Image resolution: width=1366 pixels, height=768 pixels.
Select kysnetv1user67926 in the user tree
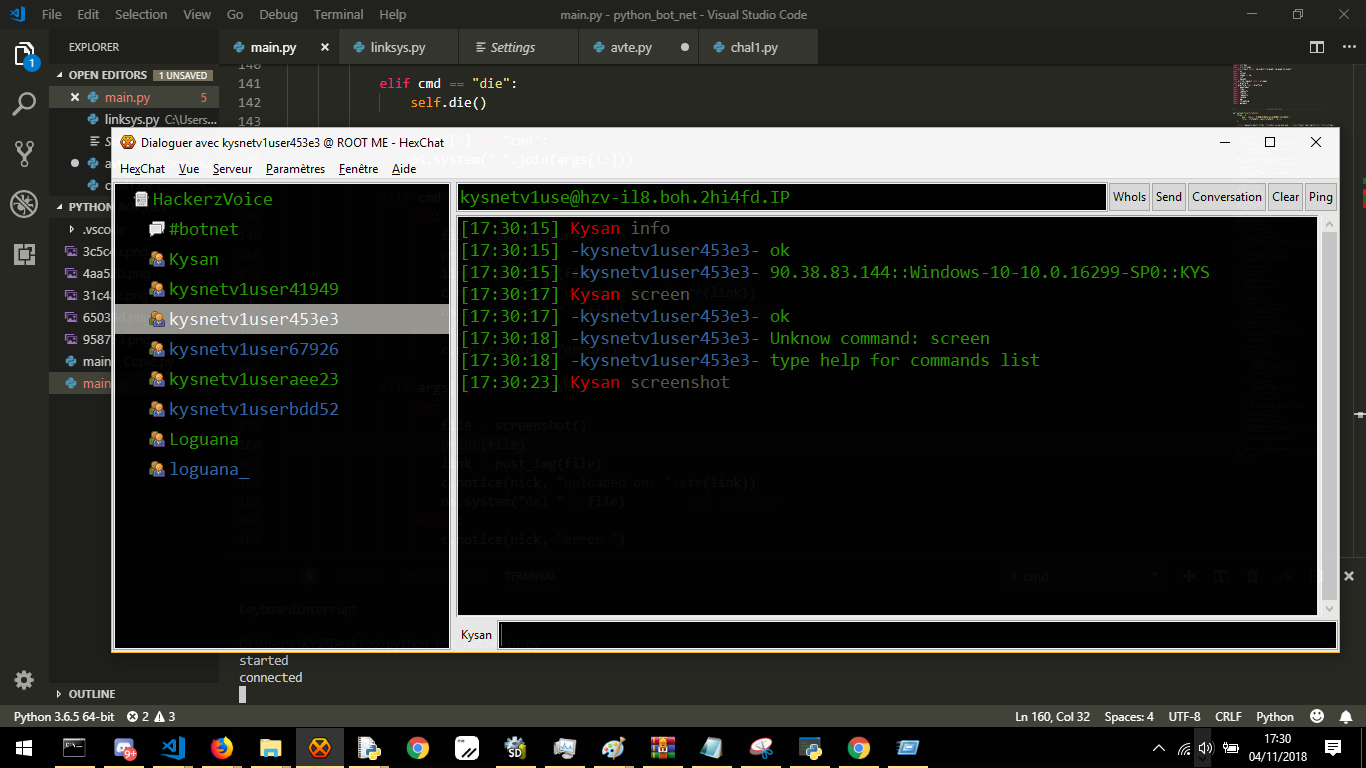tap(253, 349)
